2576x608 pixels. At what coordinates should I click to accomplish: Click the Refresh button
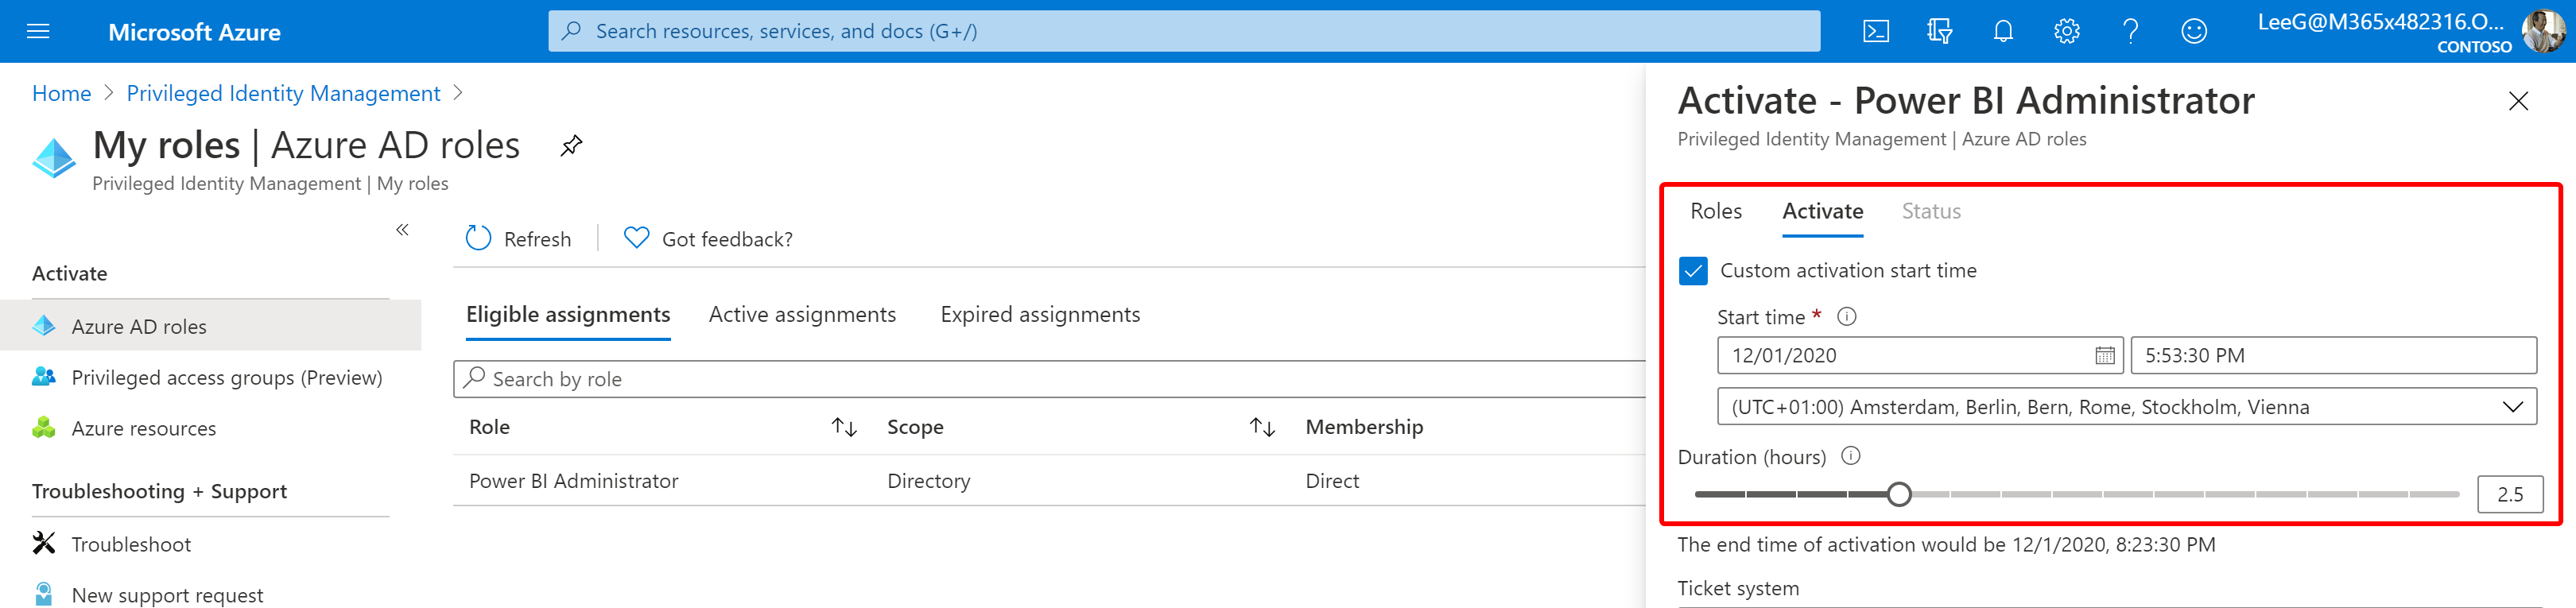519,239
